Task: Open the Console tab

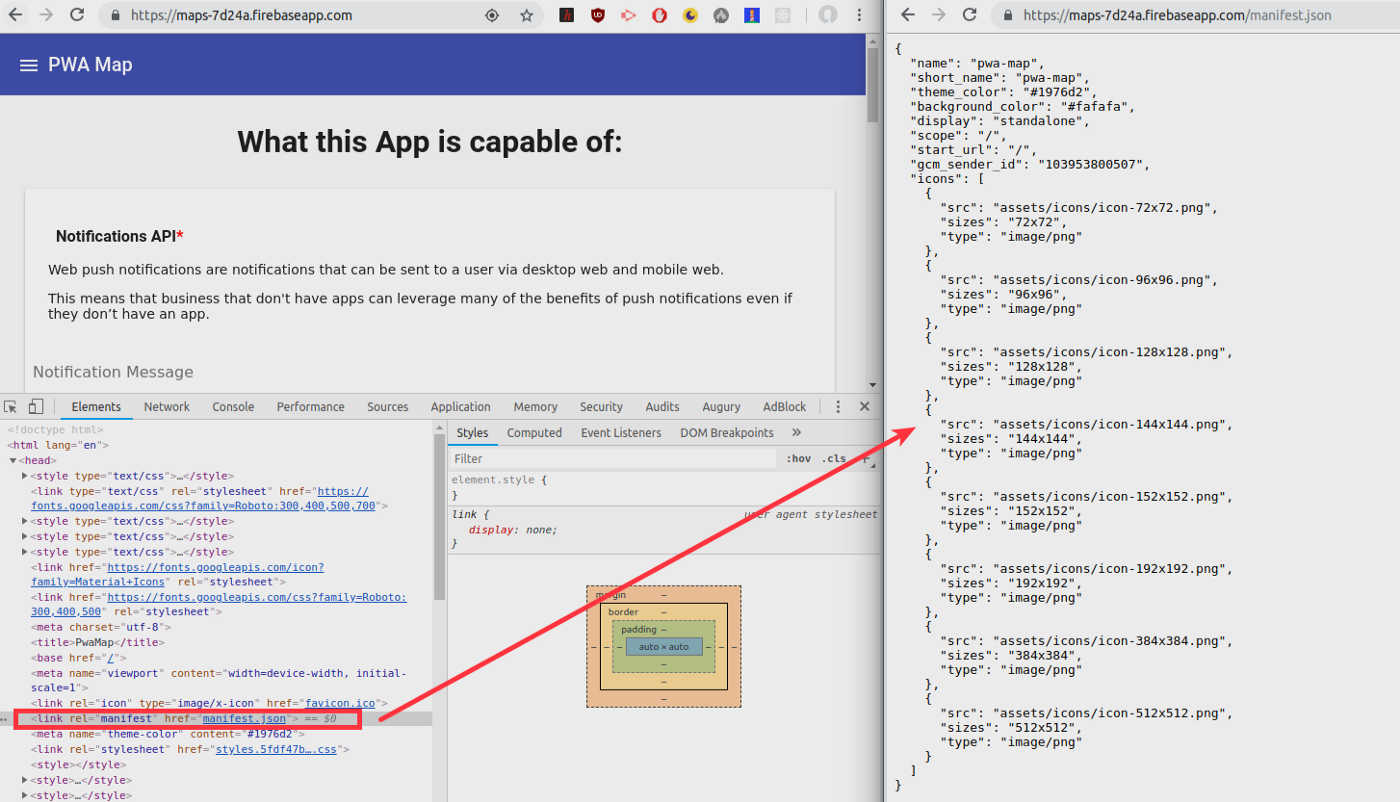Action: [233, 407]
